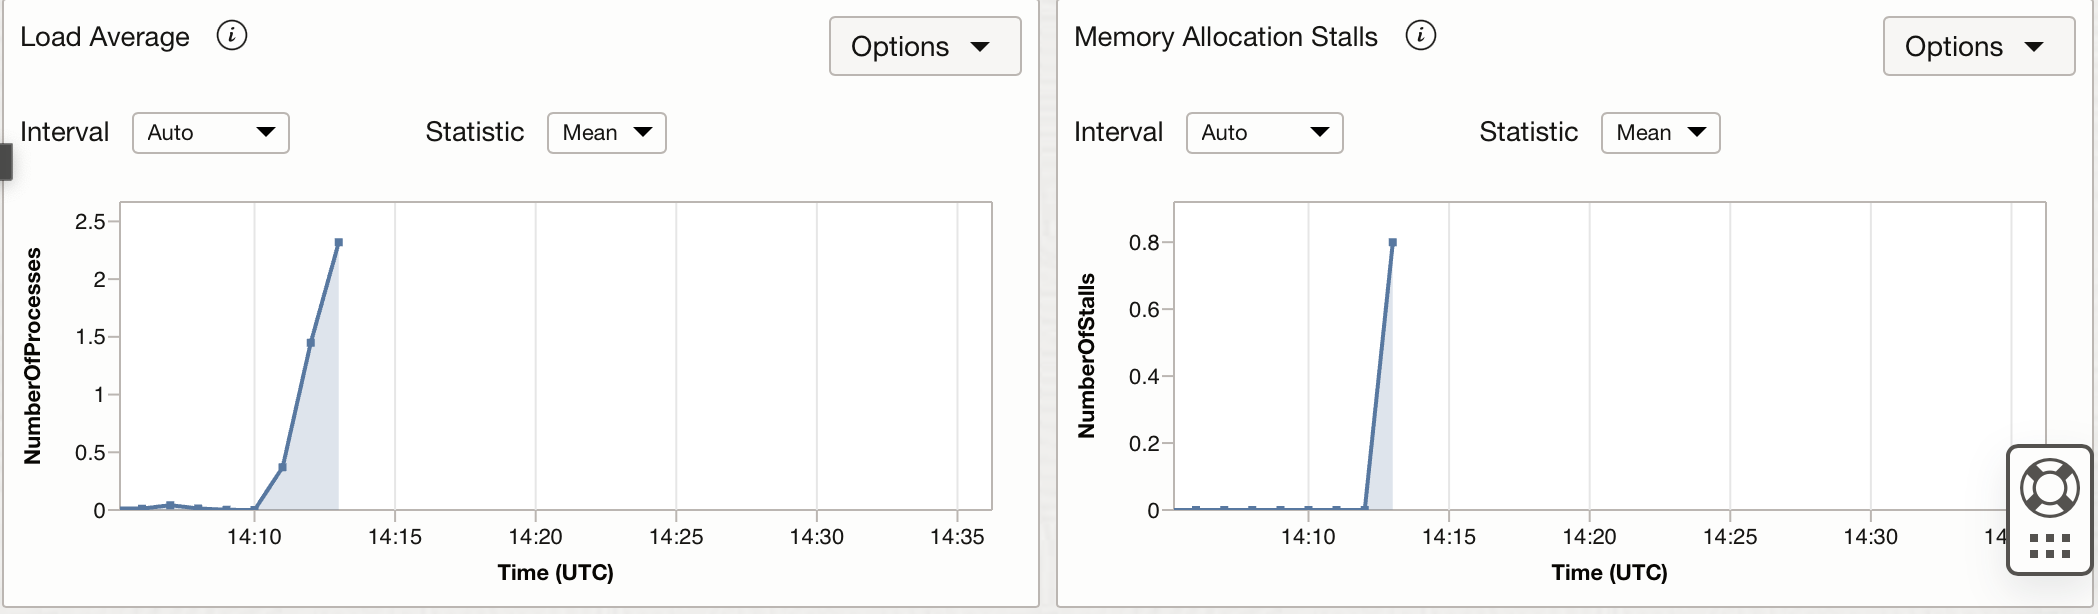Image resolution: width=2098 pixels, height=614 pixels.
Task: Expand Memory Allocation Stalls Interval Auto dropdown
Action: [x=1265, y=133]
